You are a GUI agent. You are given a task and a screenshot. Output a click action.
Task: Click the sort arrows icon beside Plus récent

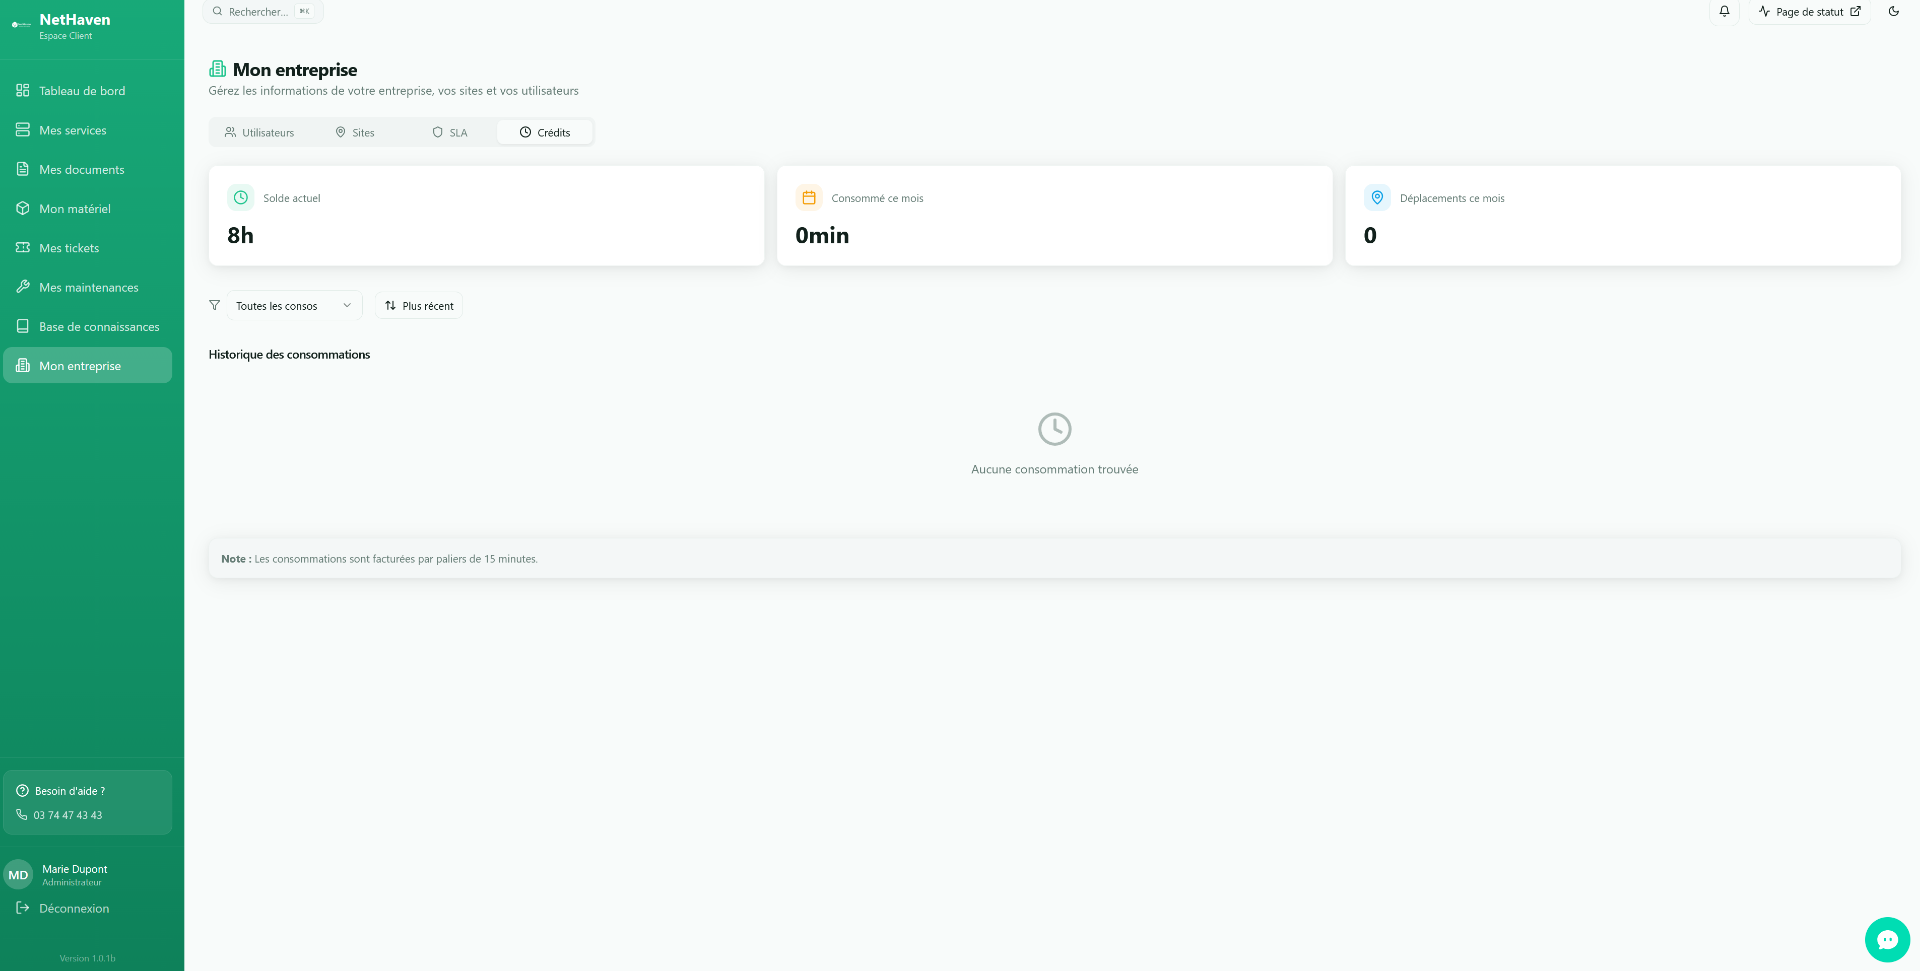pos(390,306)
